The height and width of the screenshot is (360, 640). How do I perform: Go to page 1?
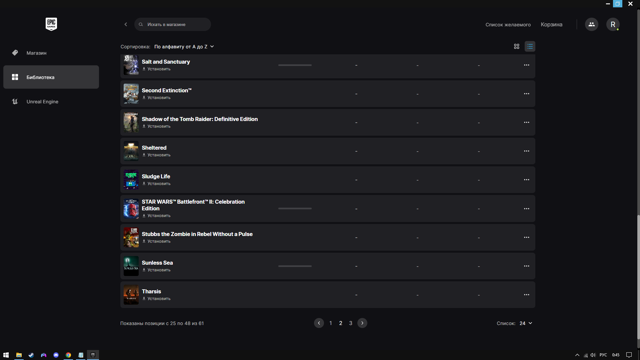click(x=331, y=323)
